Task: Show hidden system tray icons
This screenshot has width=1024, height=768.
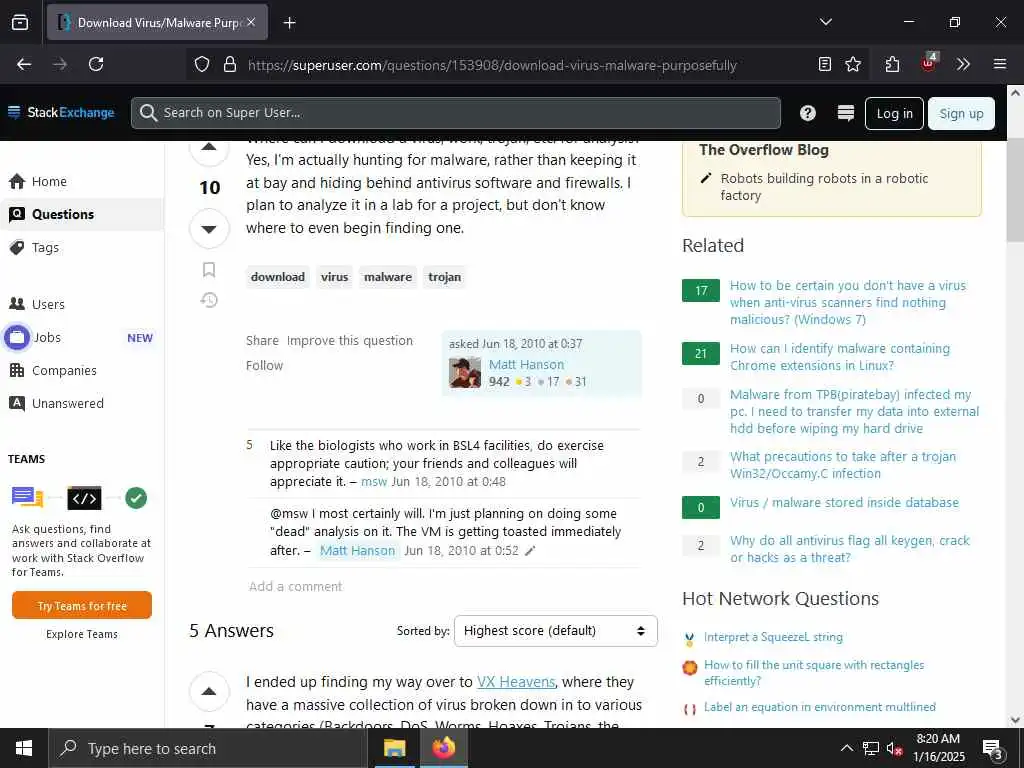Action: [846, 748]
